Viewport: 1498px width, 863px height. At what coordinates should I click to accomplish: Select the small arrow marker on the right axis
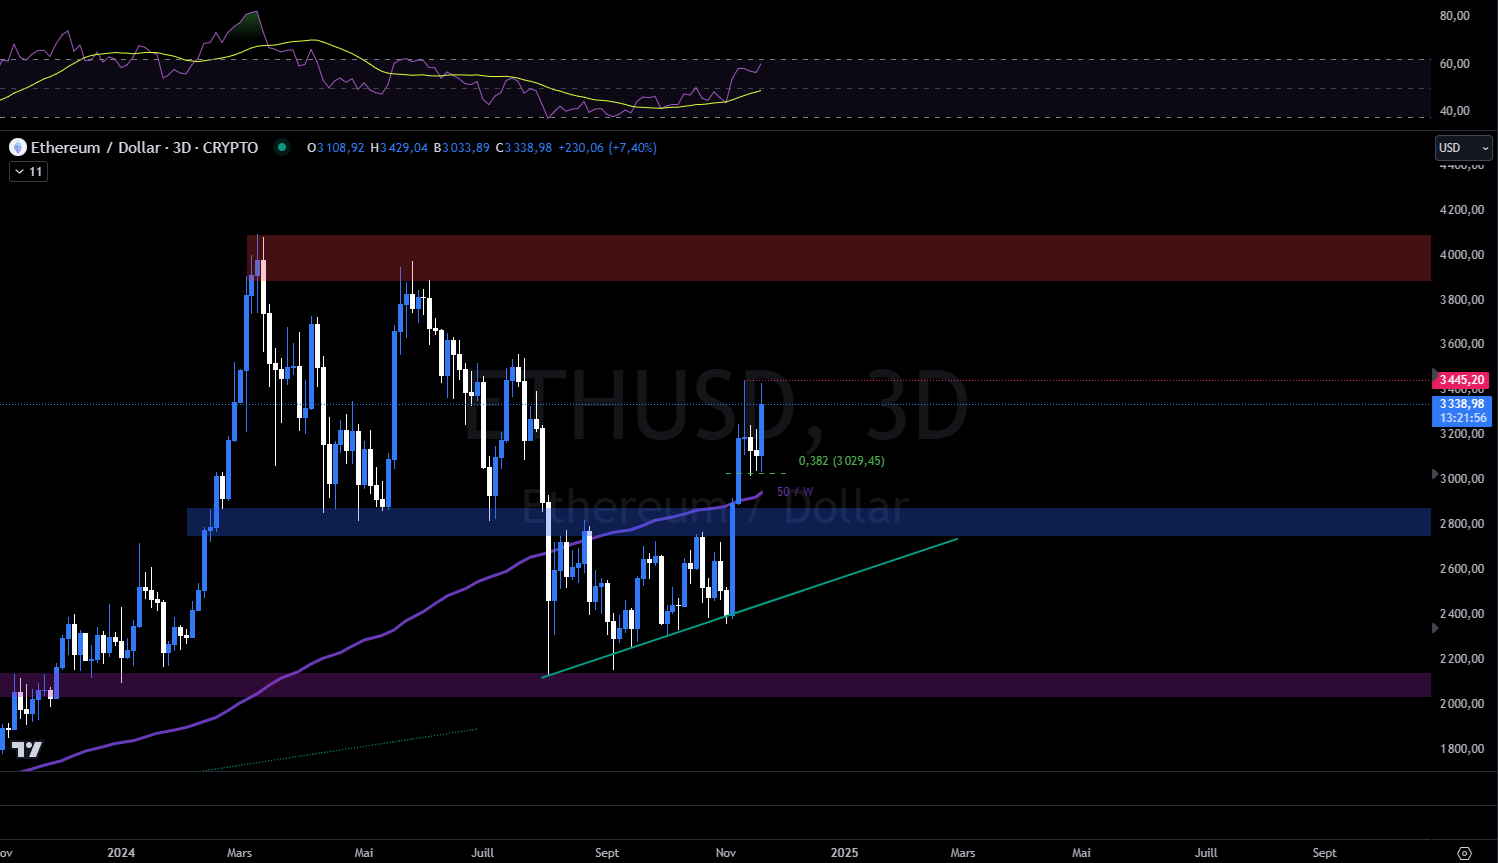[1434, 628]
